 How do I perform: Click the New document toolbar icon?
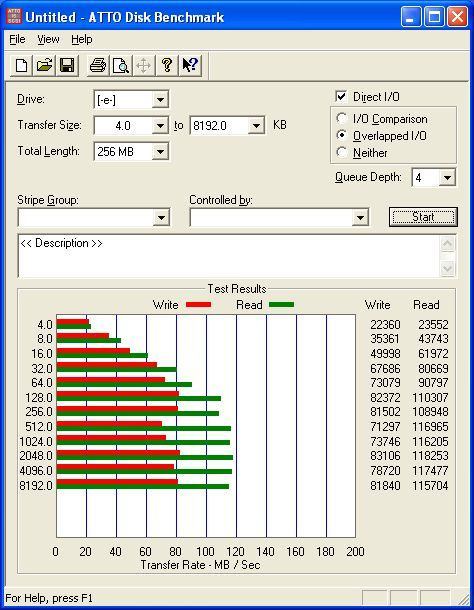coord(21,65)
